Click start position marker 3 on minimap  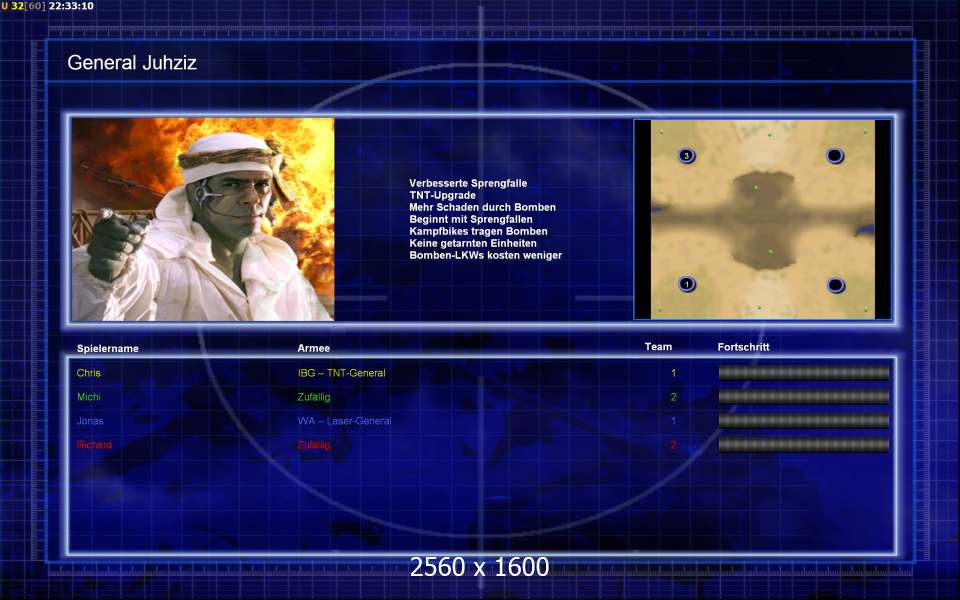tap(687, 156)
